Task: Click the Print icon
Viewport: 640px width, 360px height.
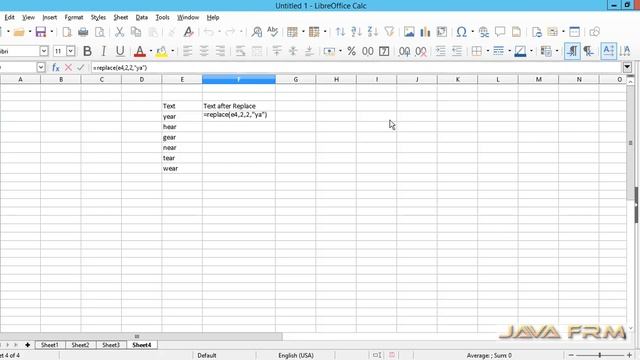Action: [x=83, y=32]
